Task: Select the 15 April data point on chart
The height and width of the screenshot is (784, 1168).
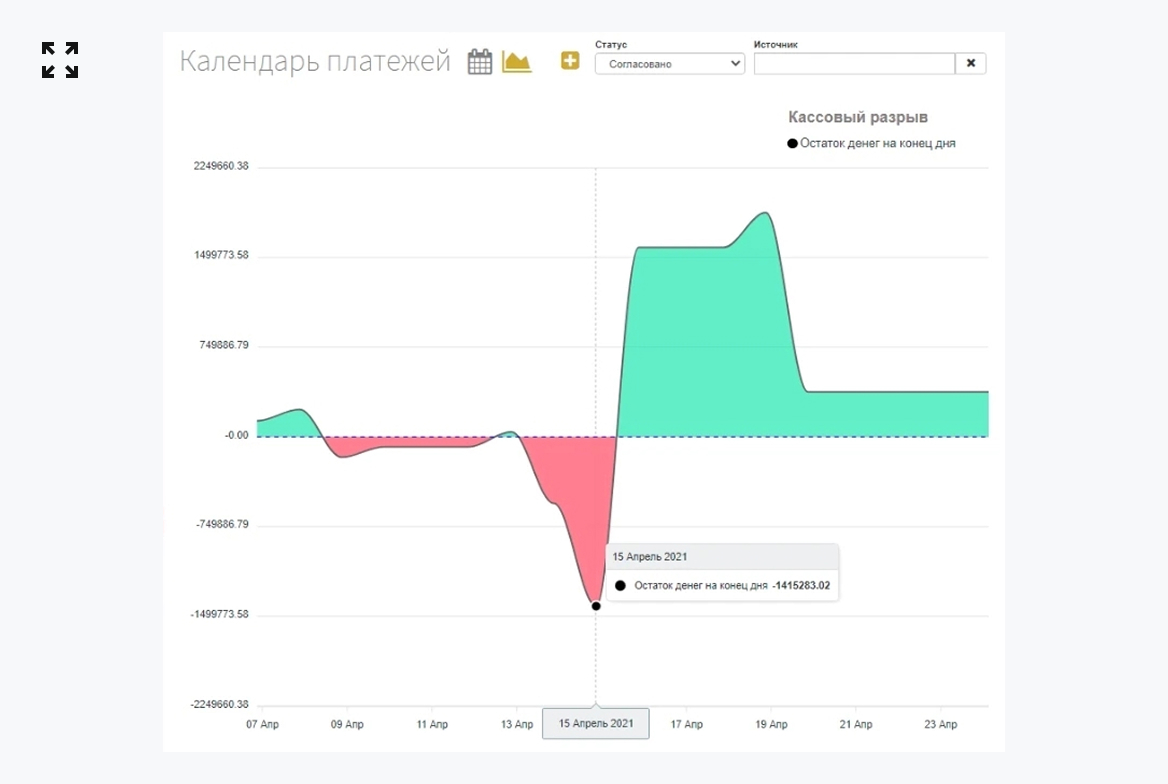Action: 596,606
